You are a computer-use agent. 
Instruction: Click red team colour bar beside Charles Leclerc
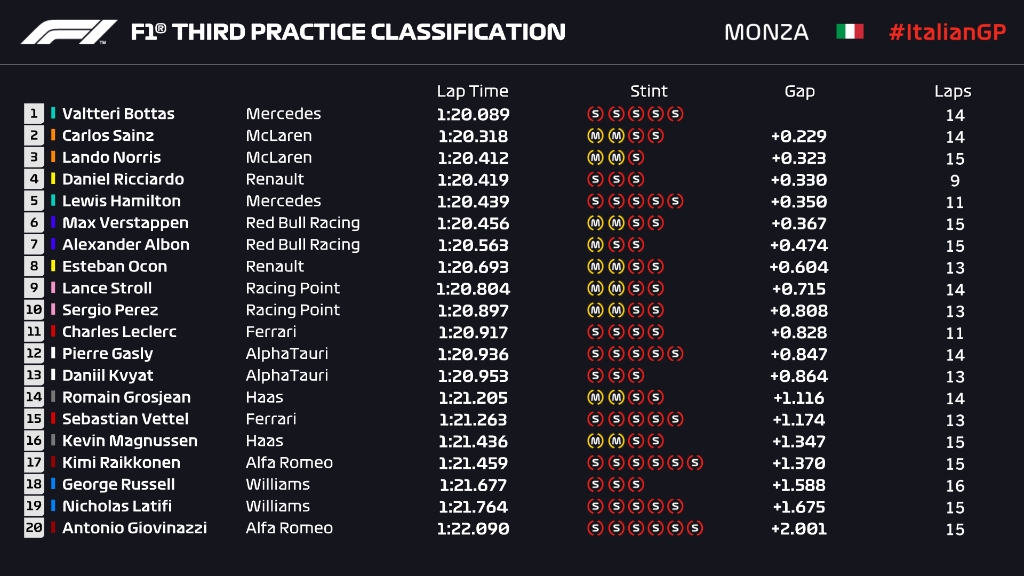click(x=54, y=332)
